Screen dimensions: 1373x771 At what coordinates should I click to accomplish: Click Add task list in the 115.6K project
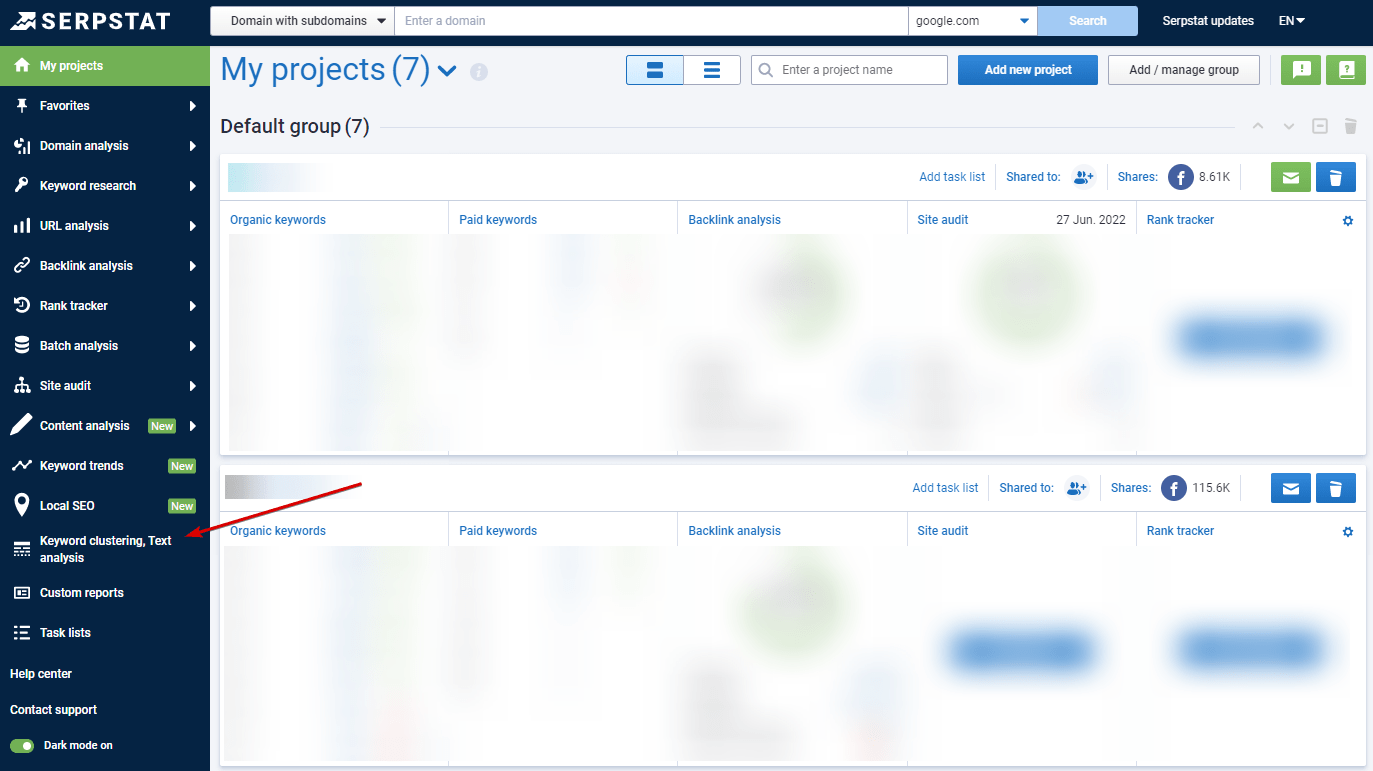pyautogui.click(x=945, y=488)
